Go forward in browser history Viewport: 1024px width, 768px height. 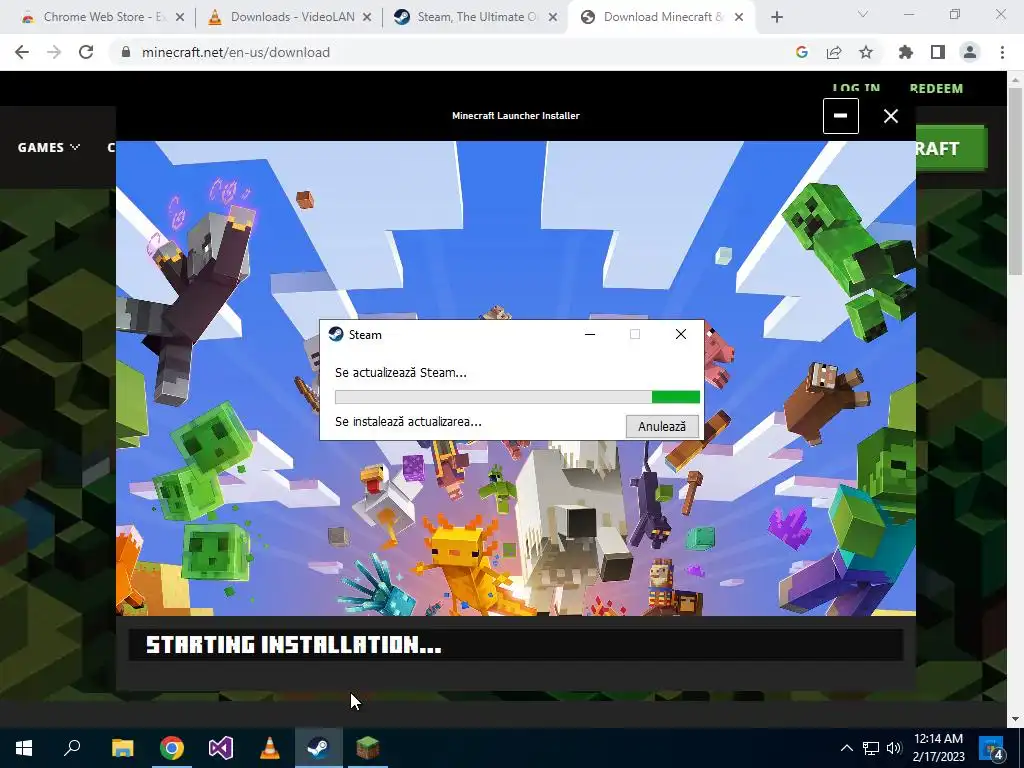pos(54,52)
